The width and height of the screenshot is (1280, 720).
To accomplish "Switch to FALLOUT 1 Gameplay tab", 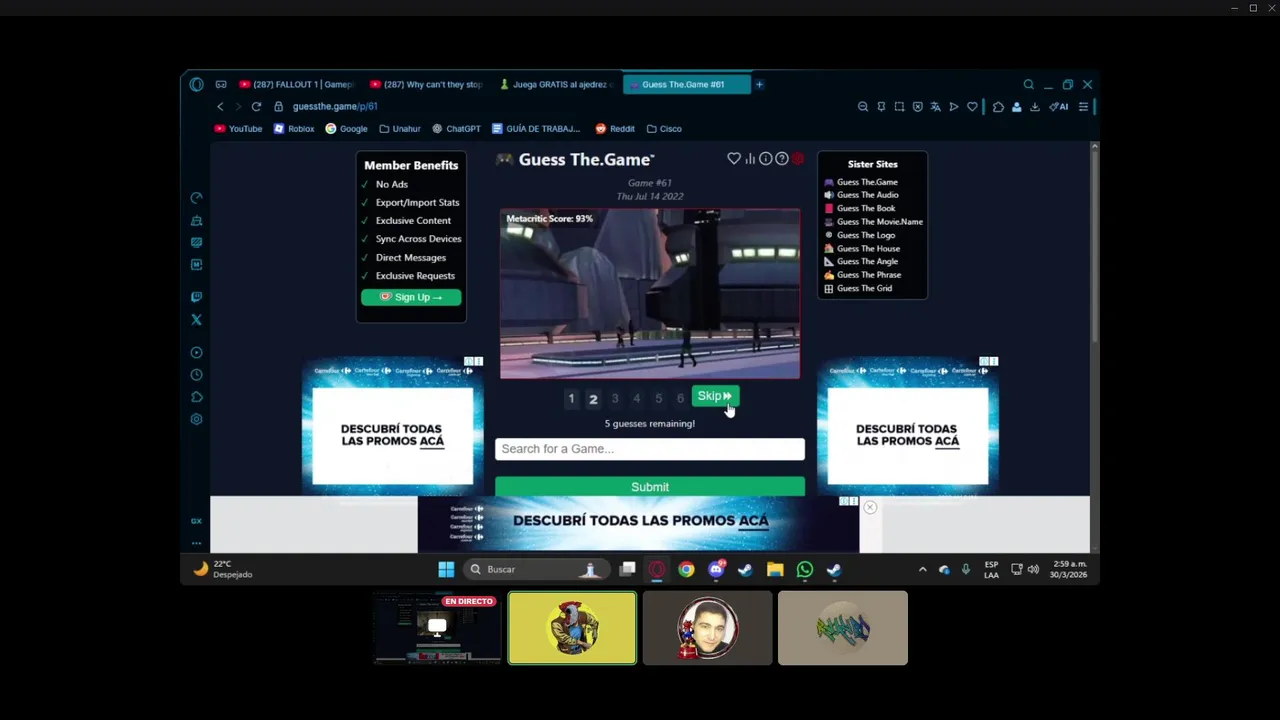I will click(297, 84).
